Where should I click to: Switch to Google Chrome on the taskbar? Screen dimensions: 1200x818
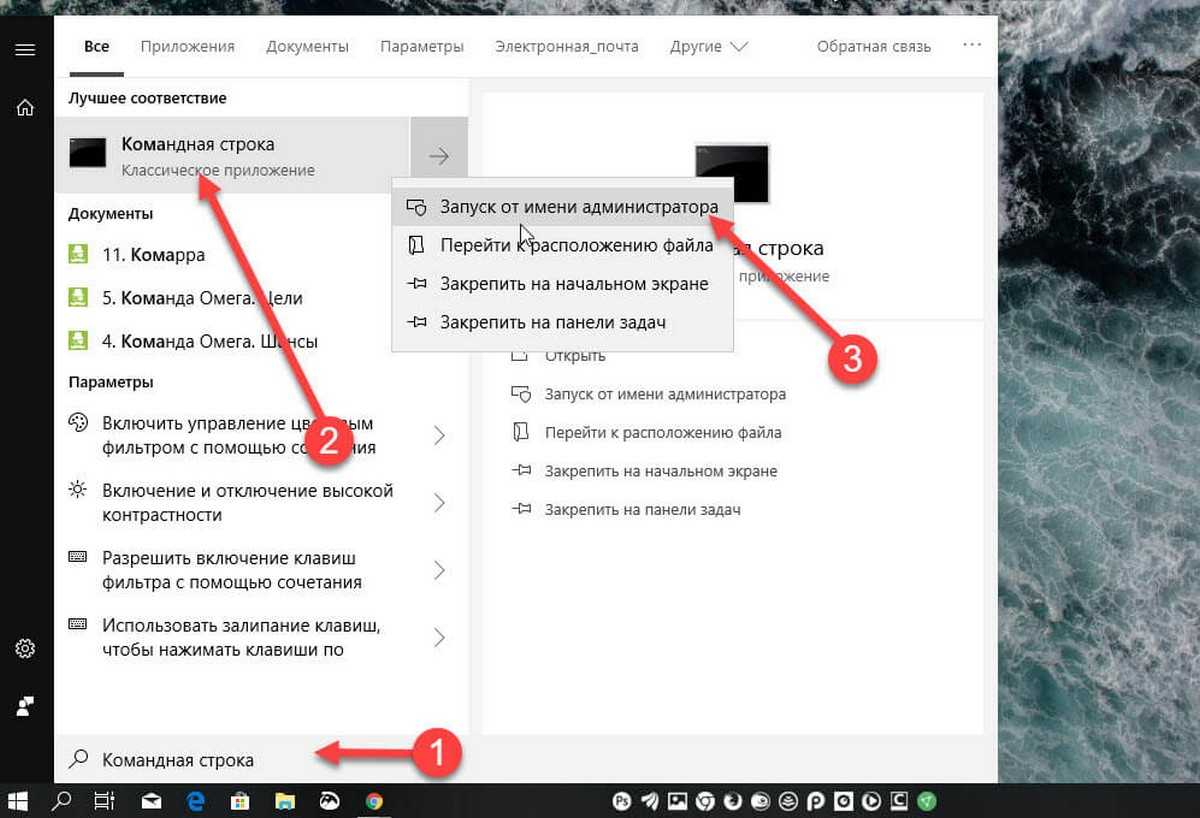[374, 801]
